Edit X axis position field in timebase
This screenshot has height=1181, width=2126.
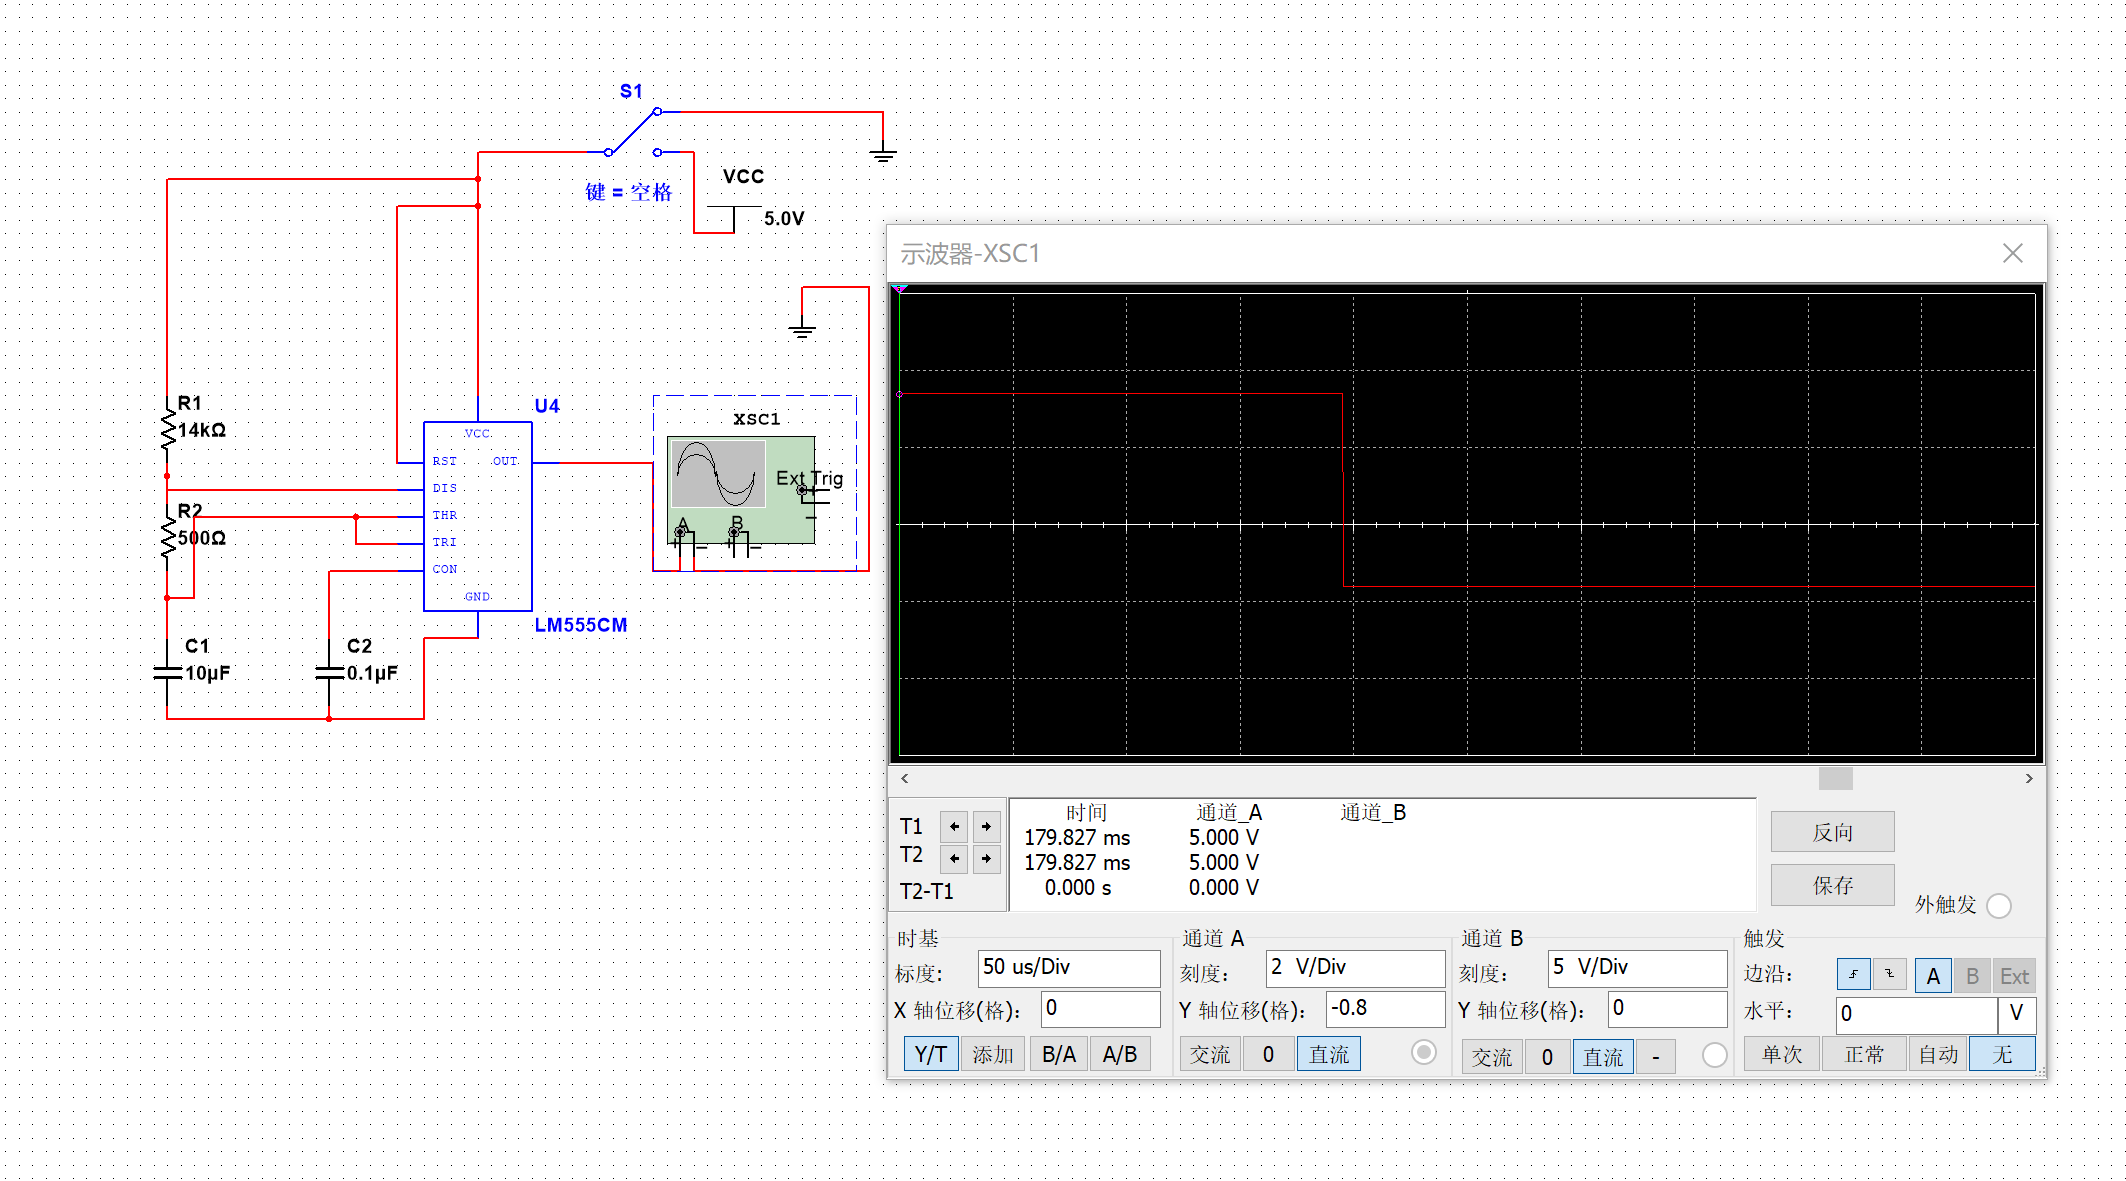coord(1100,1009)
